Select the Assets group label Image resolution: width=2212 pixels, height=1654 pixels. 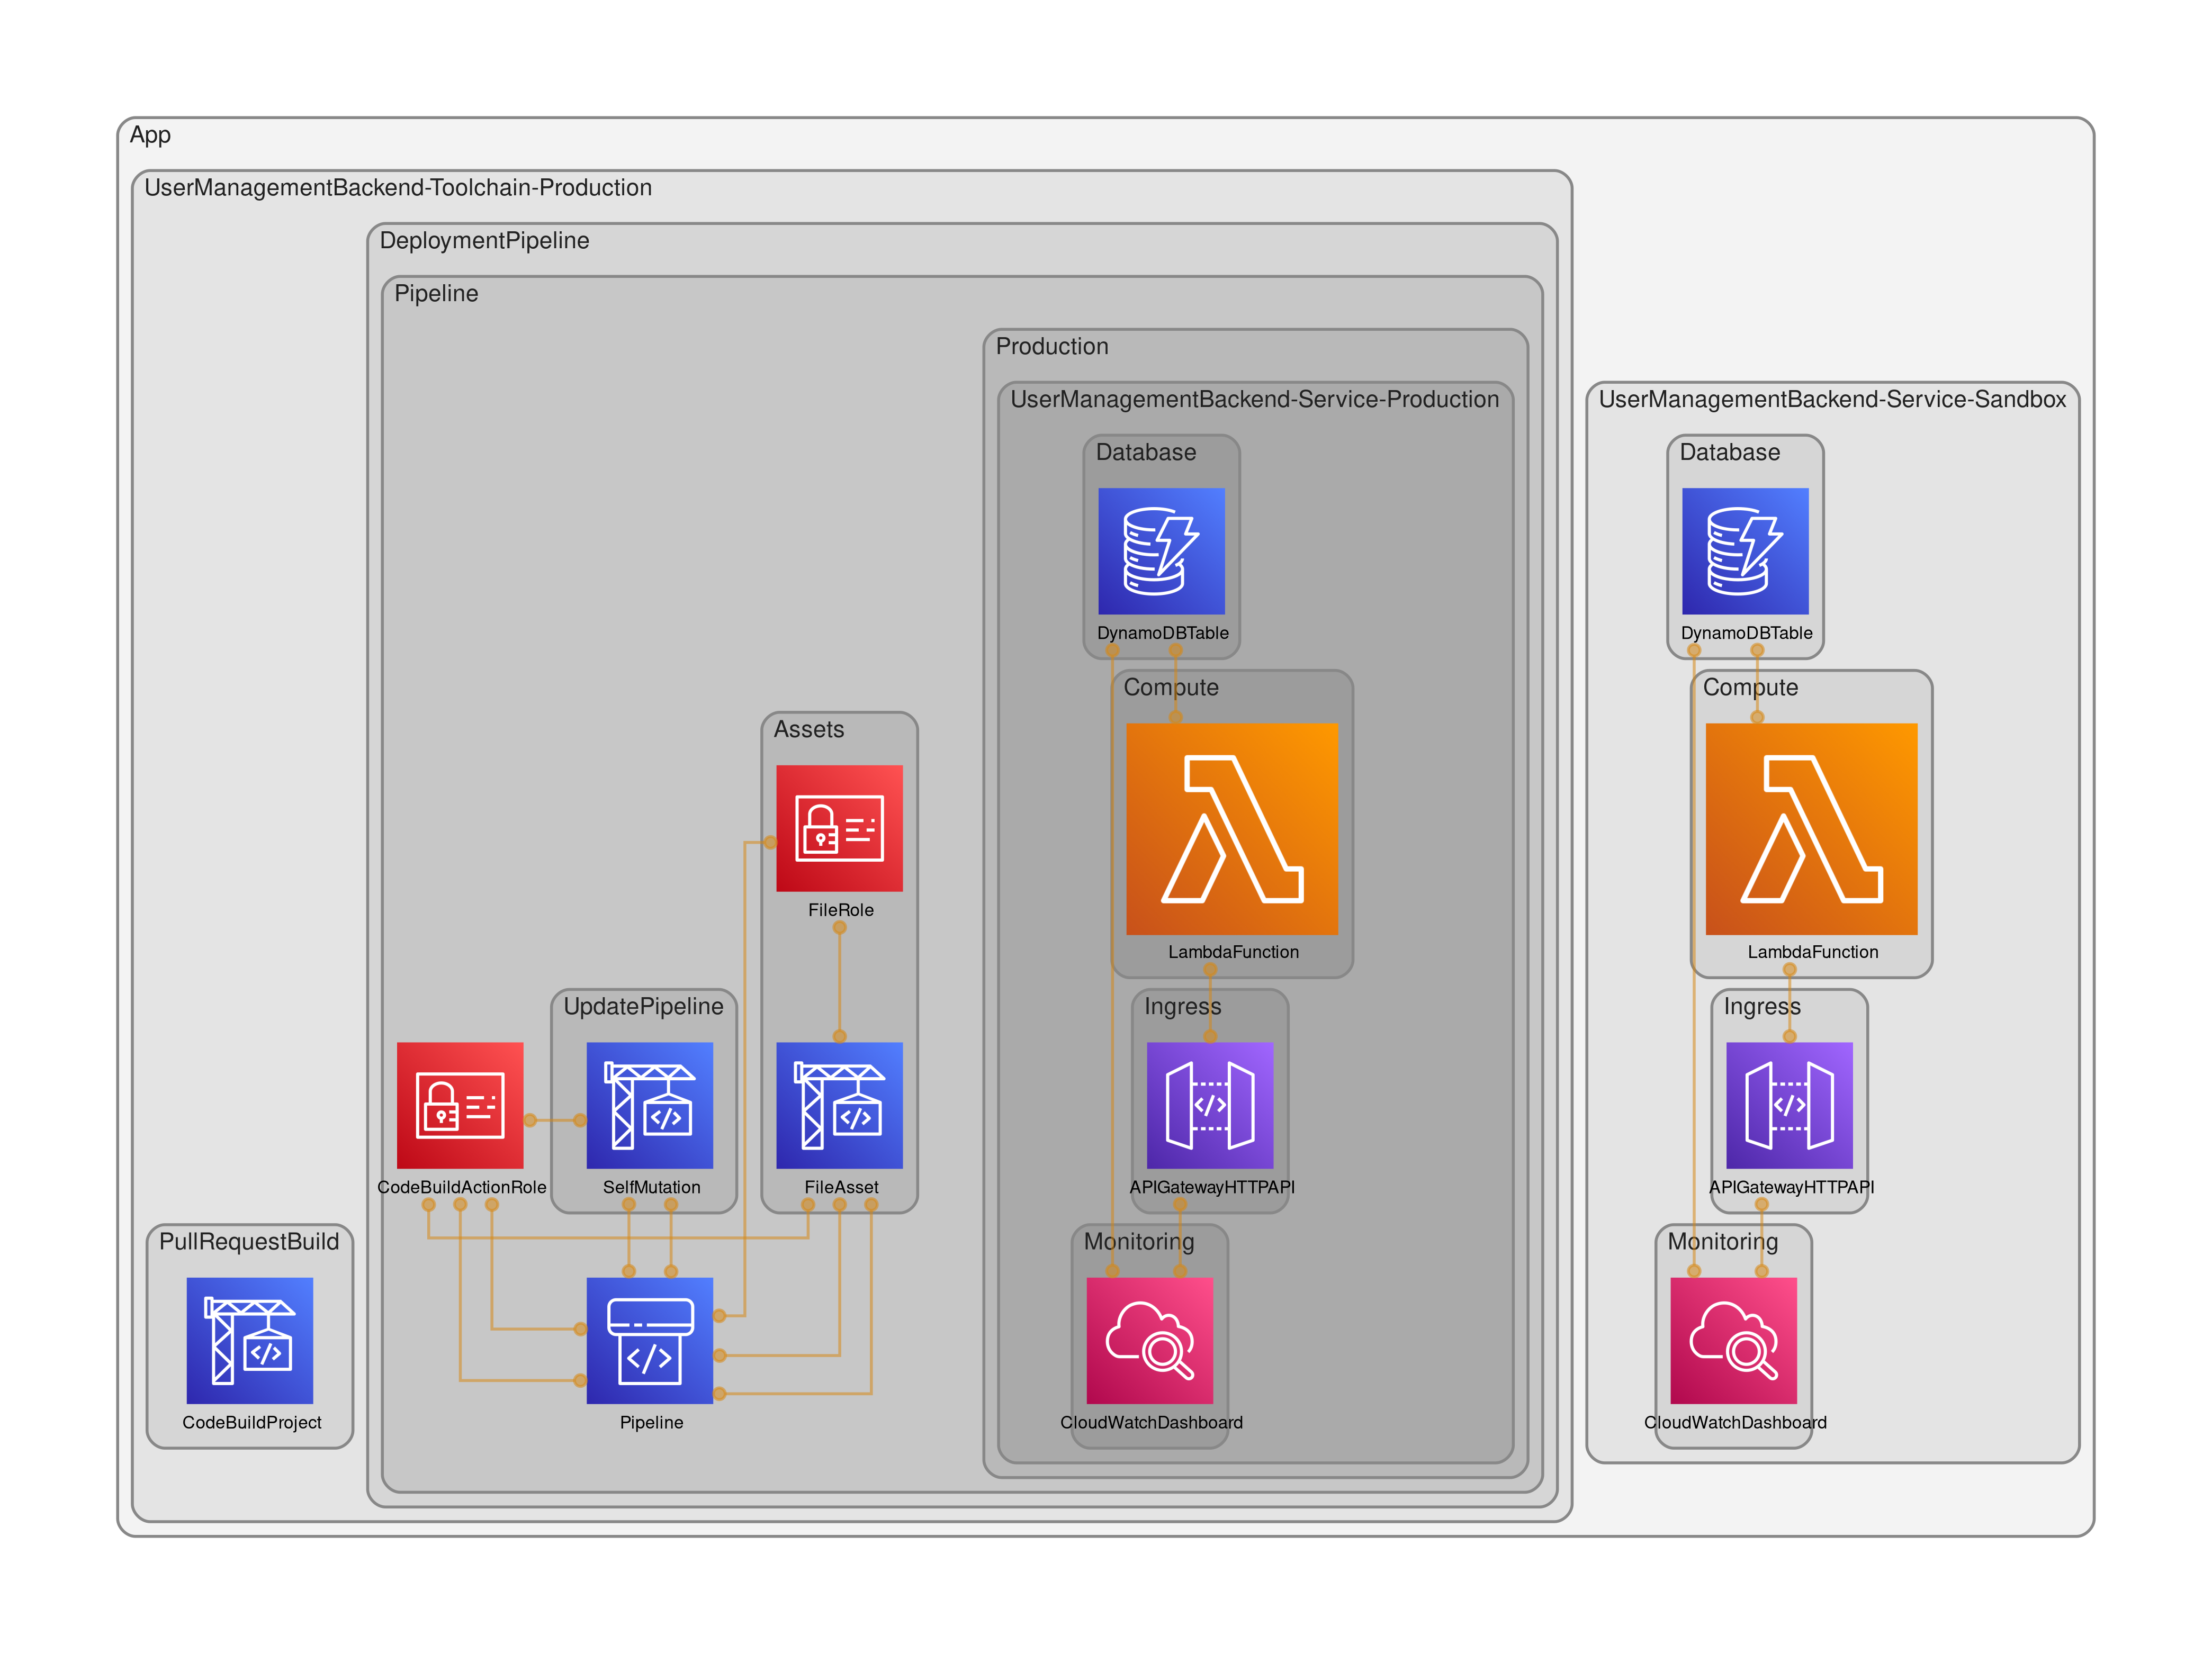coord(808,730)
